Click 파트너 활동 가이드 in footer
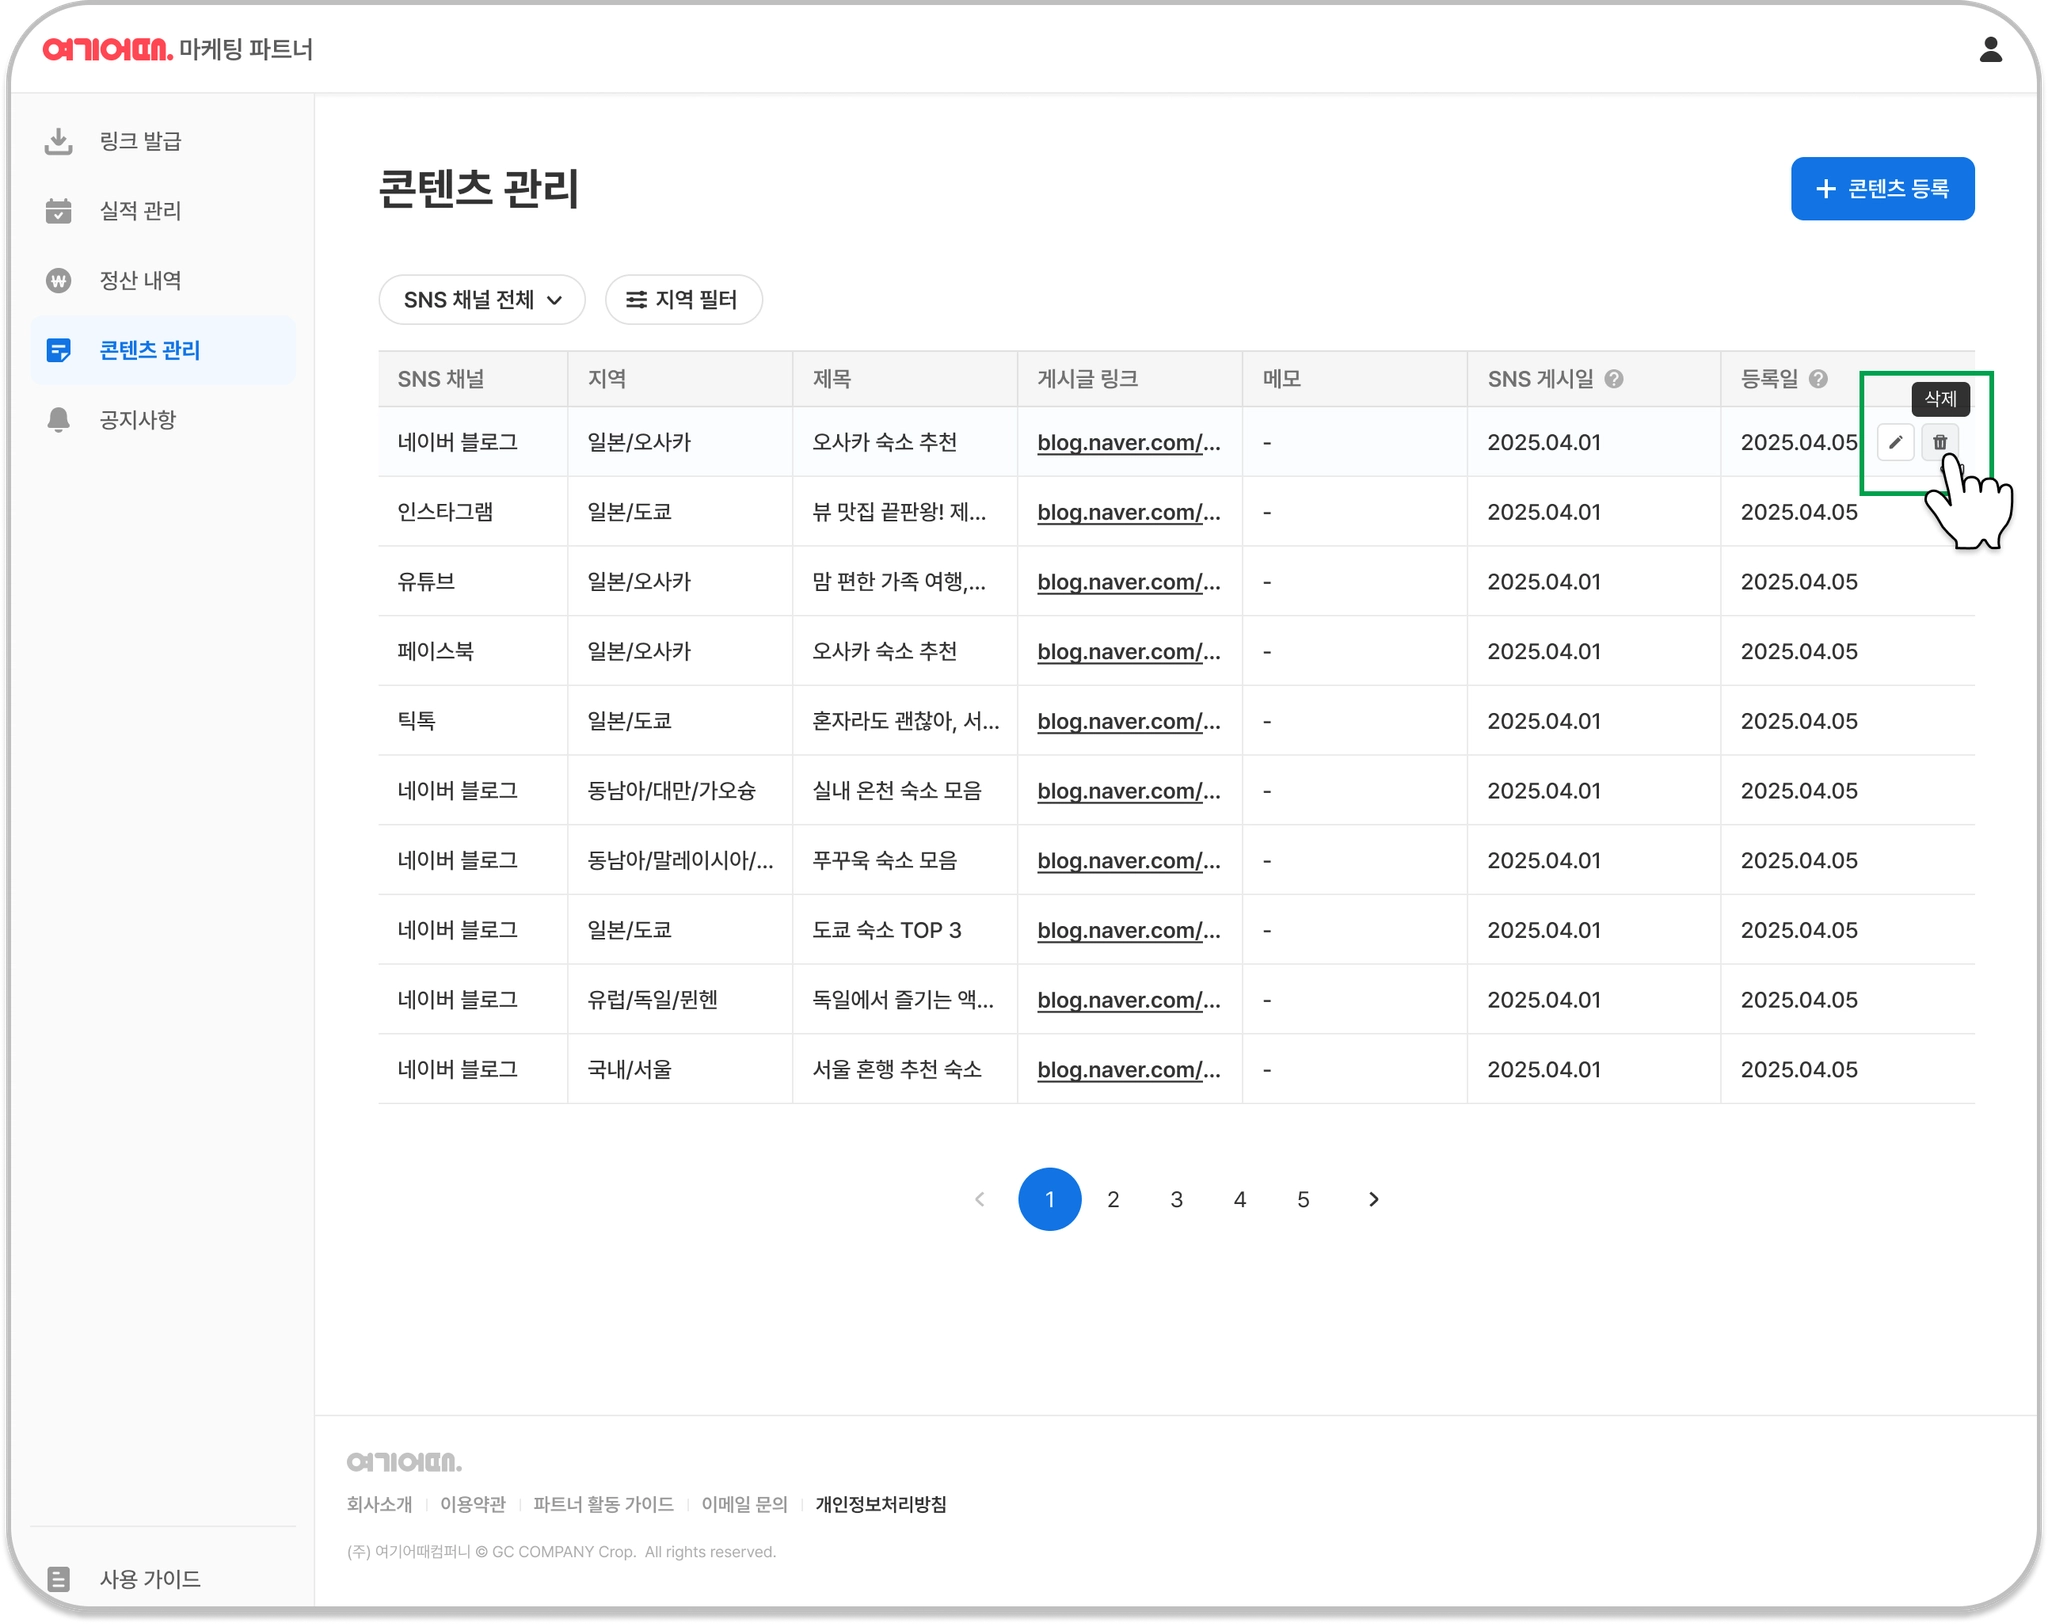This screenshot has width=2048, height=1624. click(x=603, y=1504)
